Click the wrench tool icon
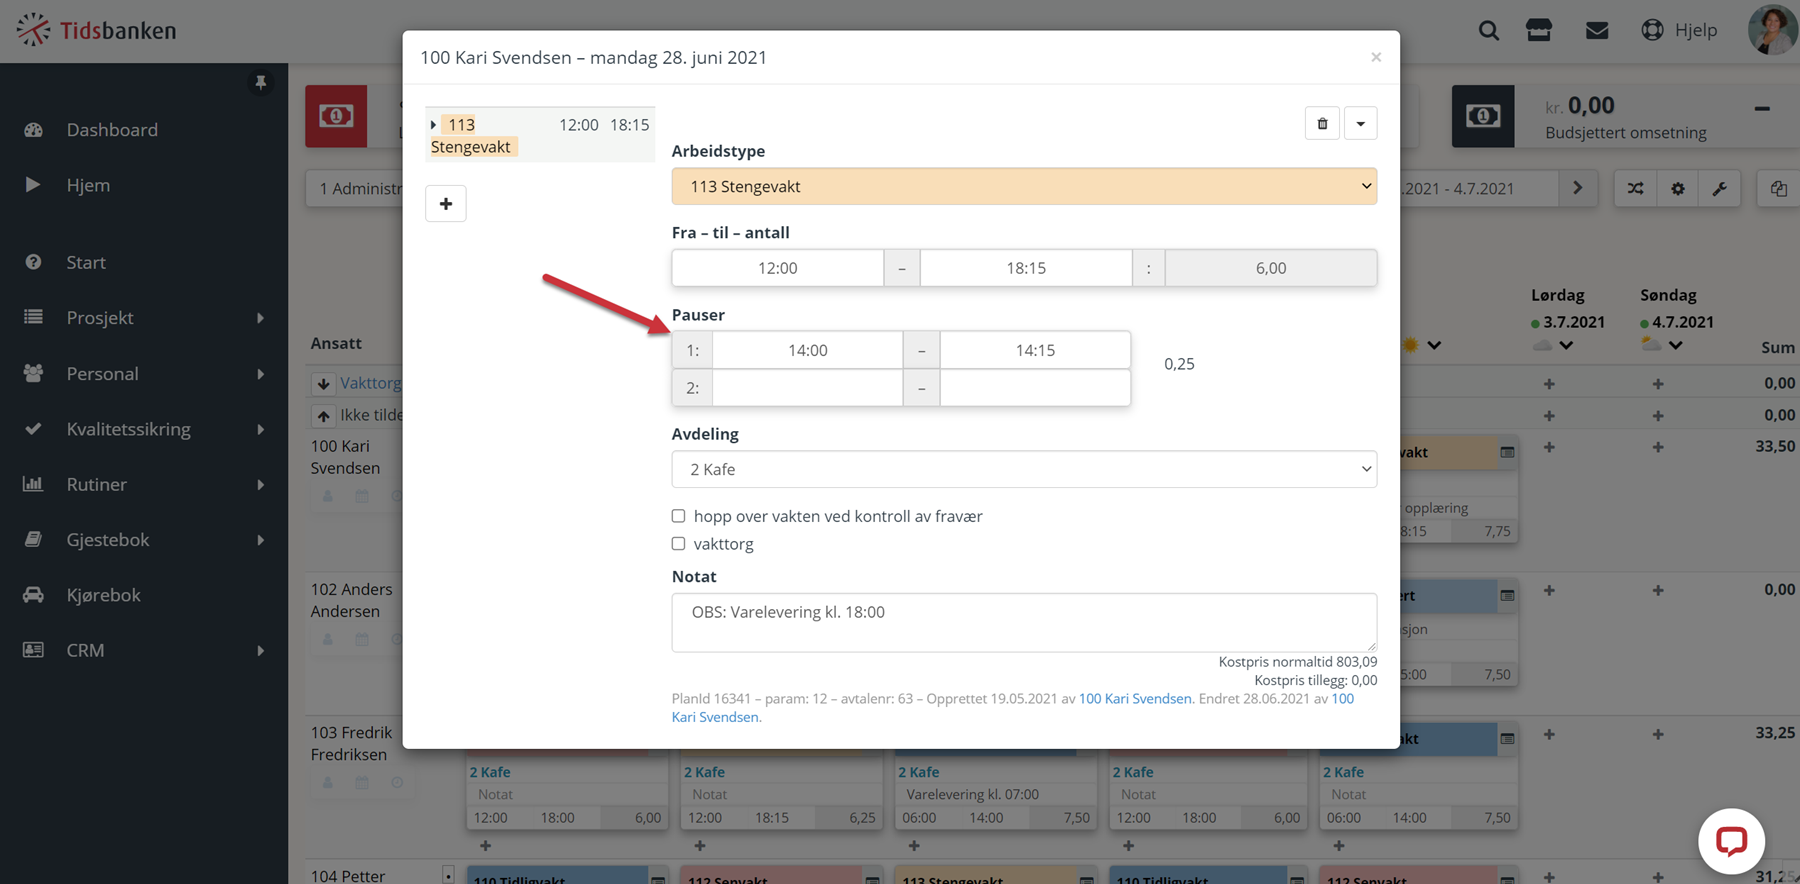The width and height of the screenshot is (1800, 884). click(x=1720, y=188)
